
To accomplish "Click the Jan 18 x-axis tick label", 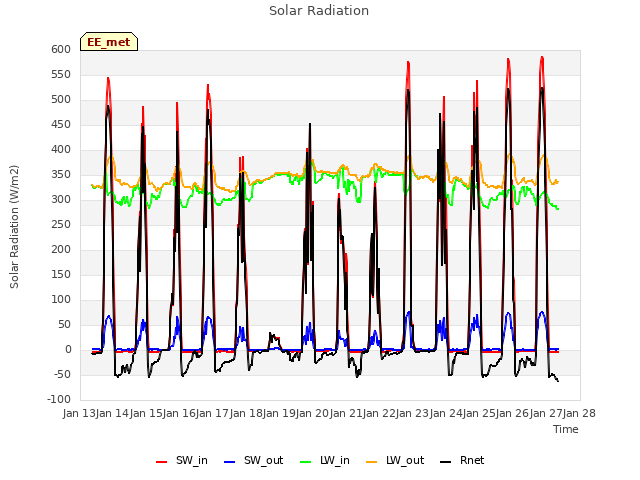I will tap(246, 413).
